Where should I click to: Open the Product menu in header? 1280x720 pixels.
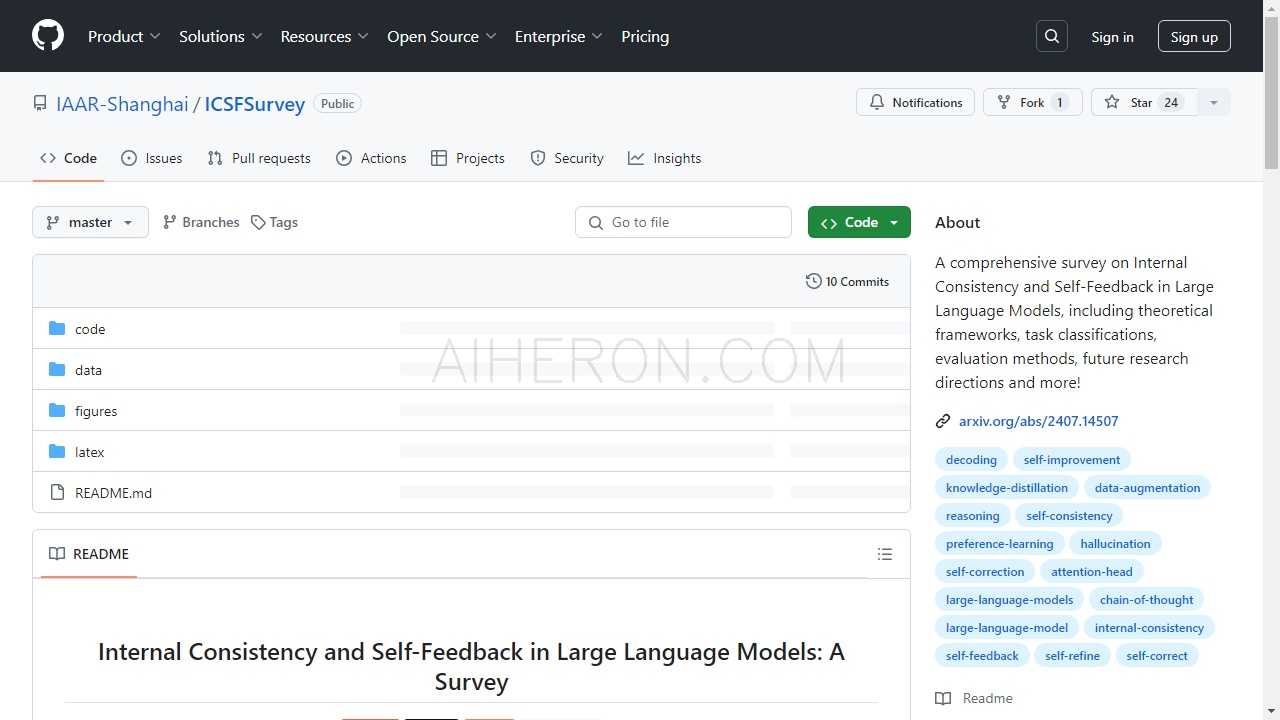pos(124,37)
